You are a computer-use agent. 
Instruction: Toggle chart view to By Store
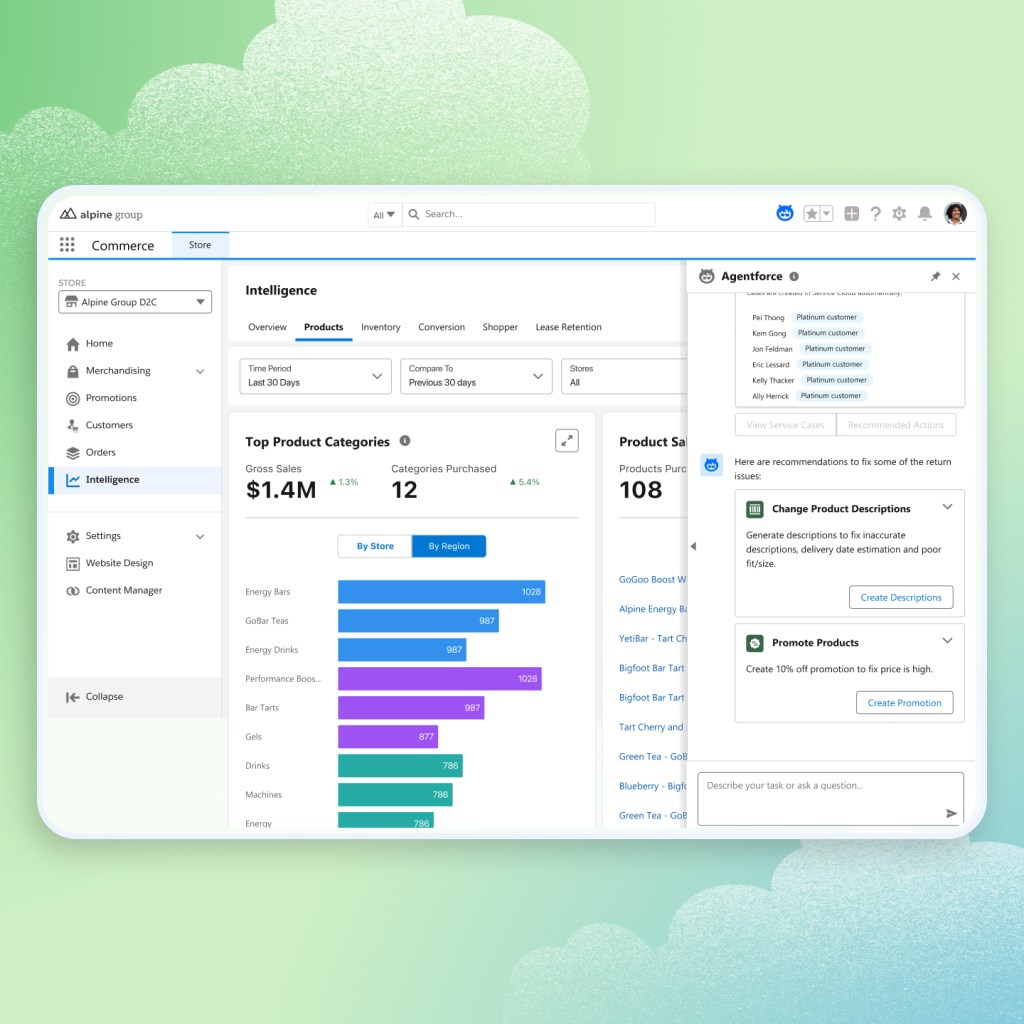375,546
